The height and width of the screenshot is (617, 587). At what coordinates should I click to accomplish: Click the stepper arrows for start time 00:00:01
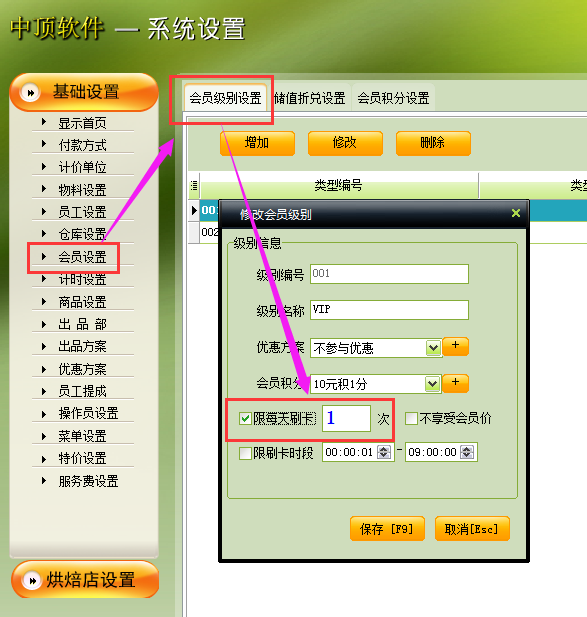pos(384,452)
